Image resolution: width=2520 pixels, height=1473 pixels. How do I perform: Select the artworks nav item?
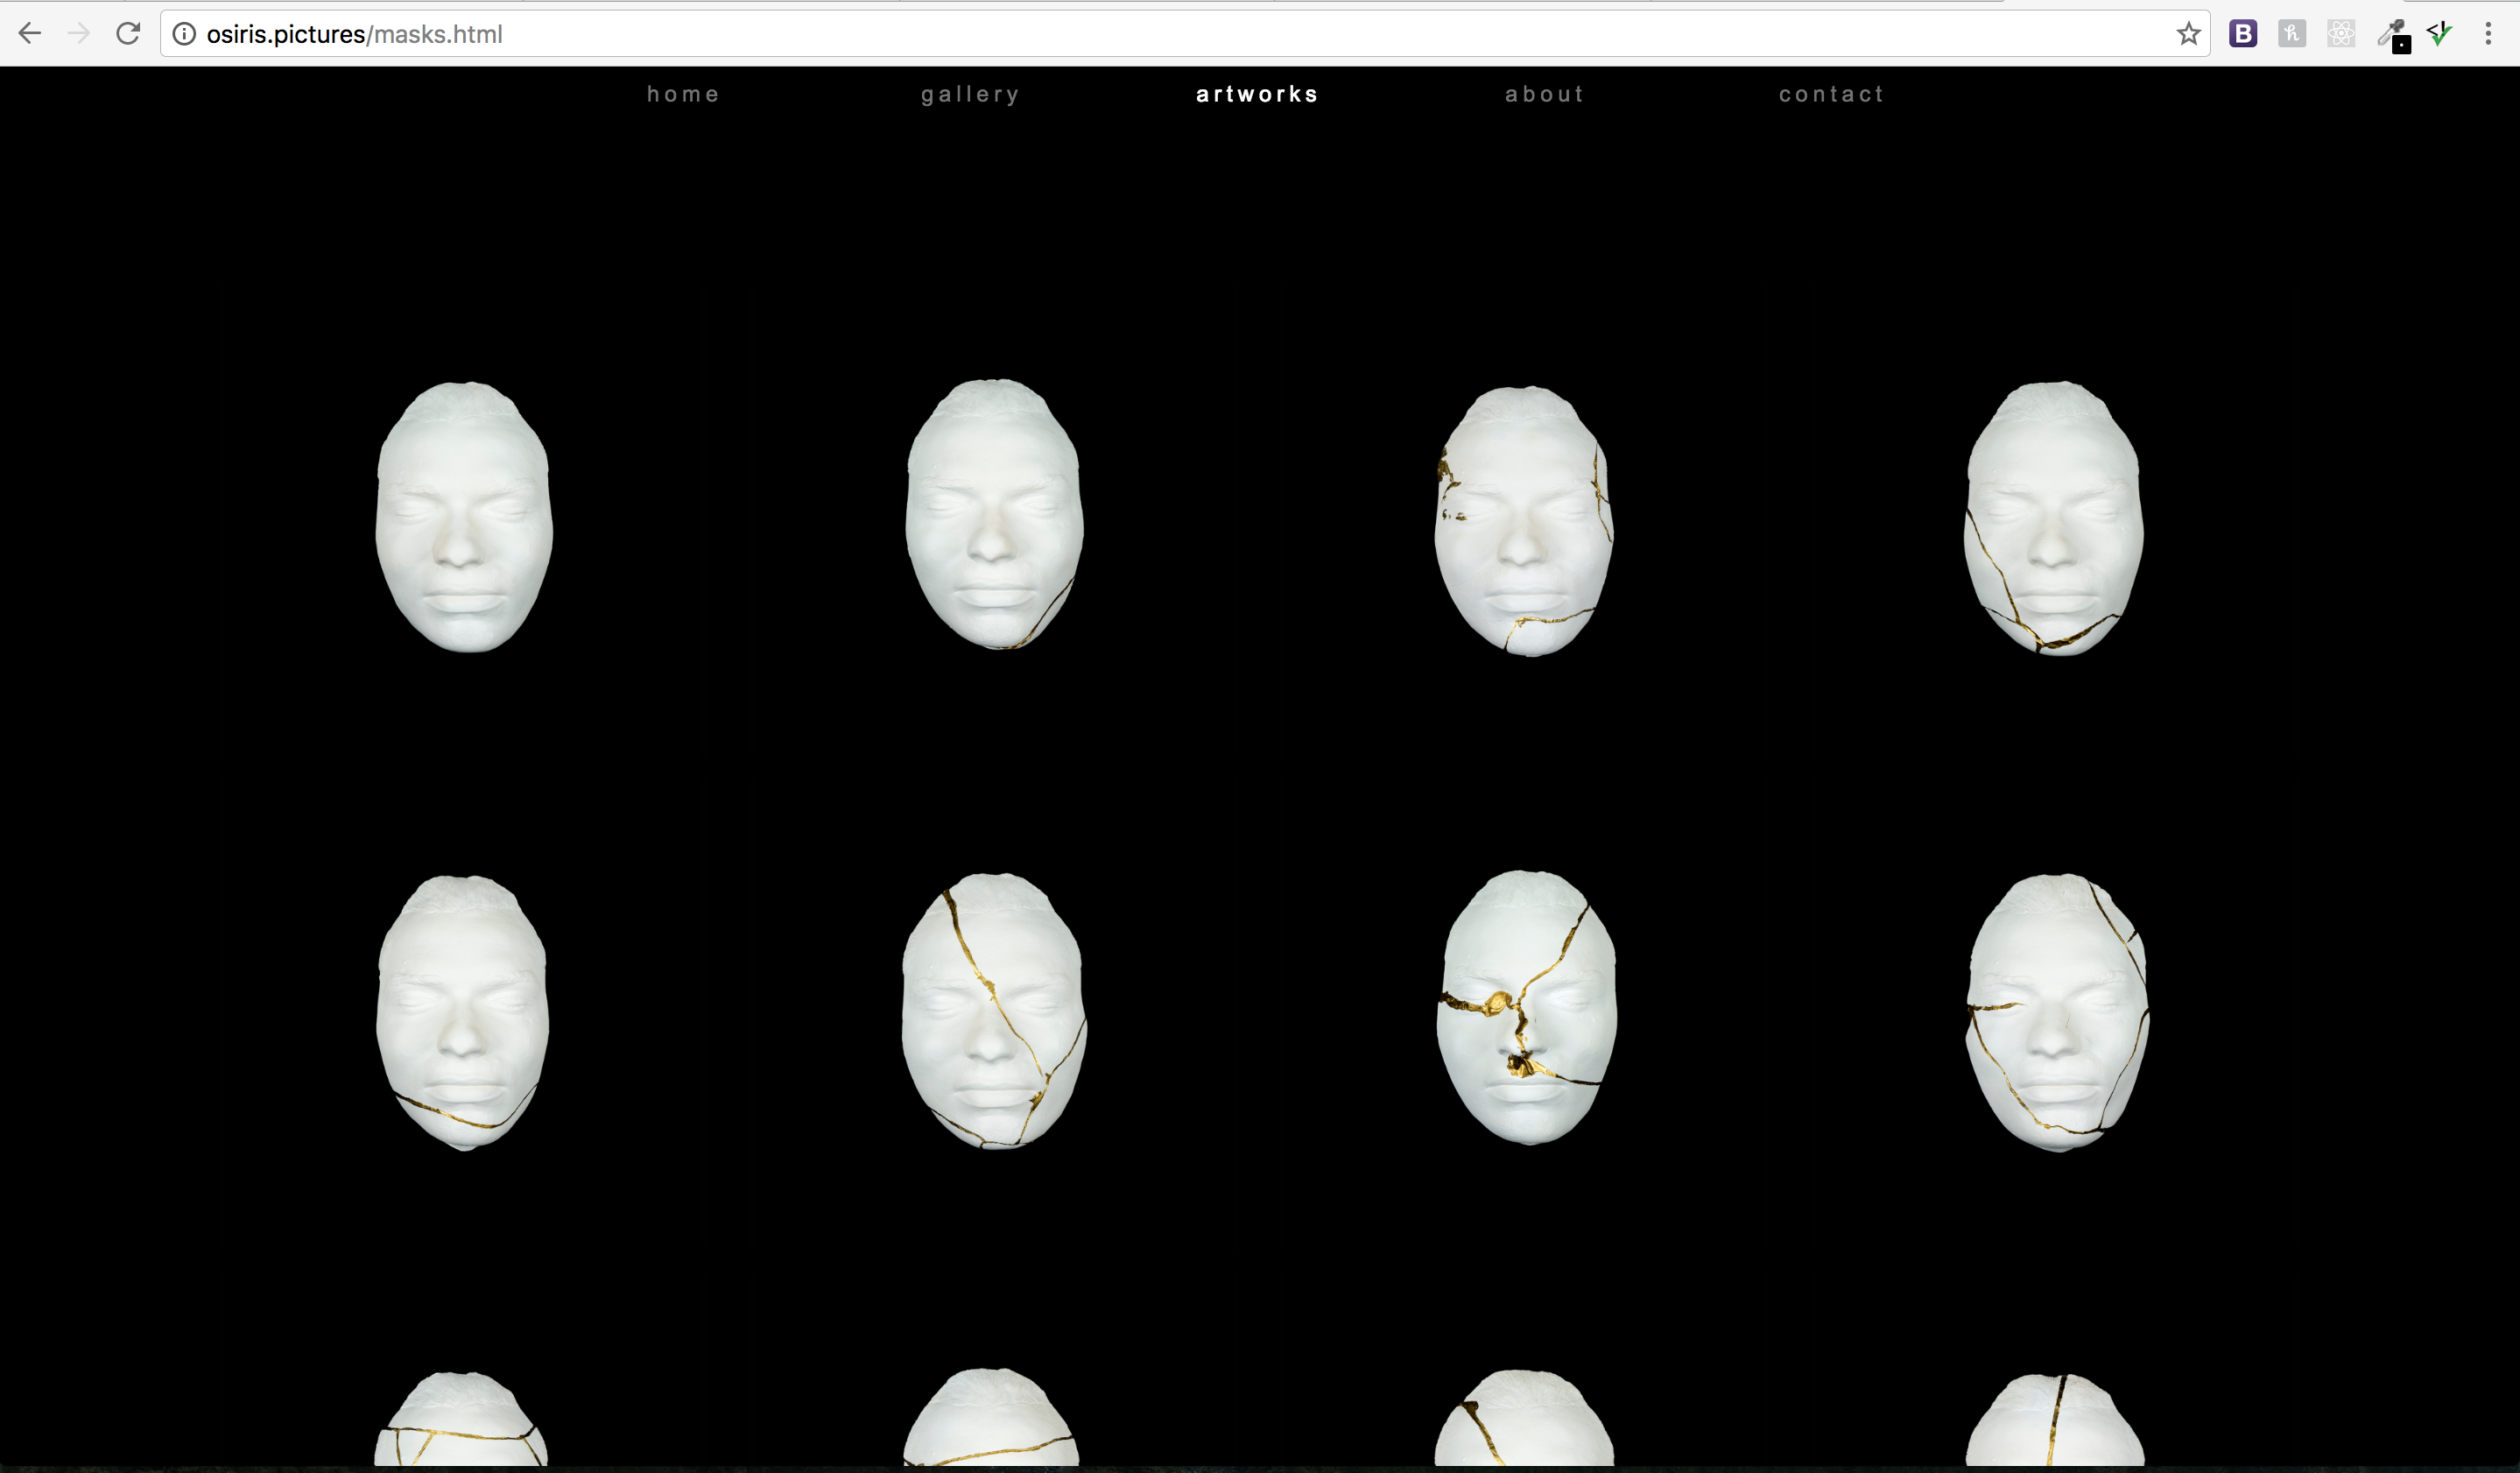(x=1257, y=94)
